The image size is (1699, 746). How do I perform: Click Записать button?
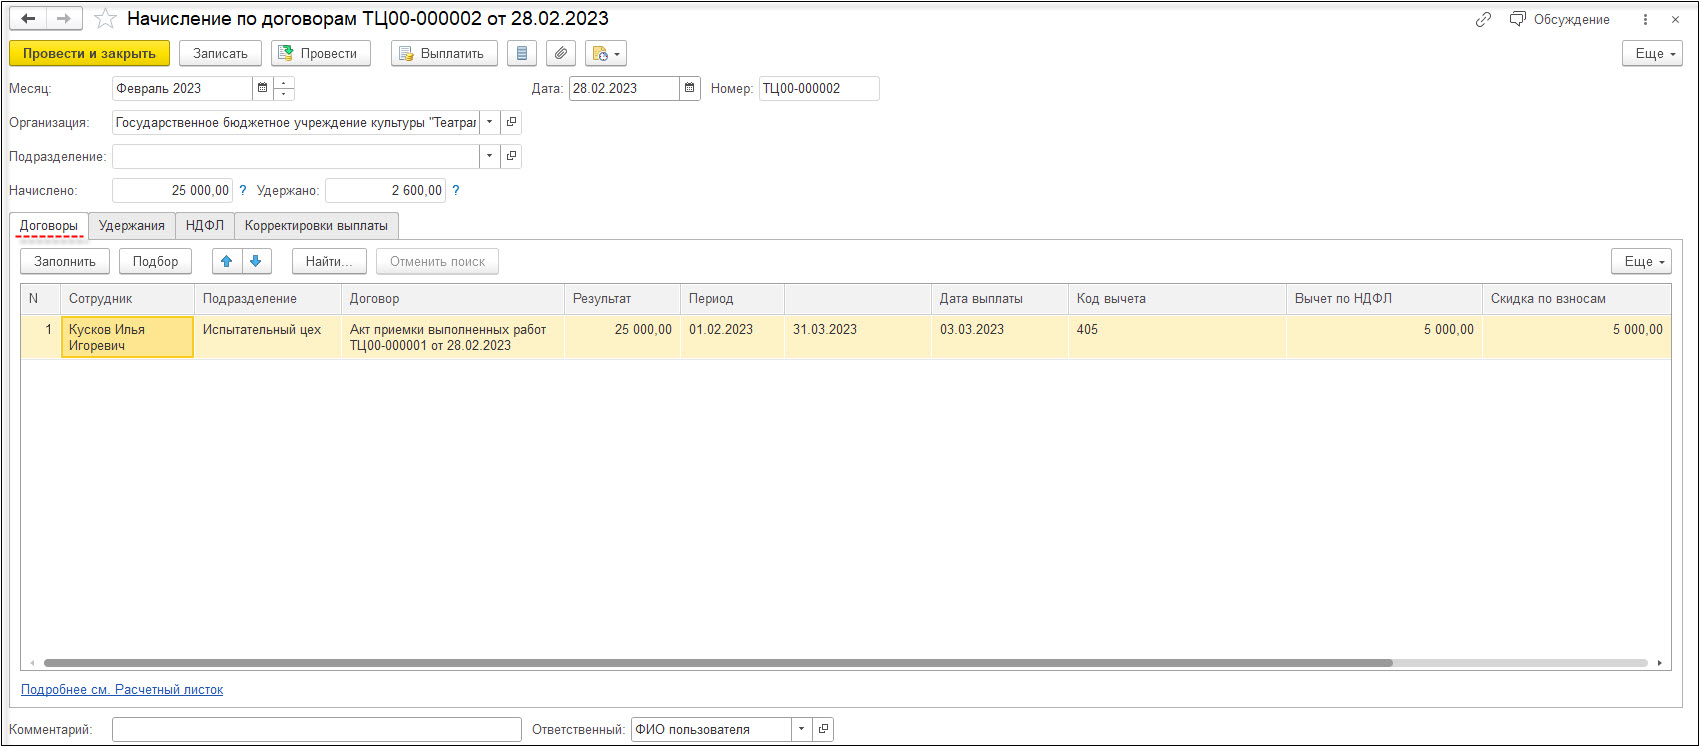click(x=220, y=53)
